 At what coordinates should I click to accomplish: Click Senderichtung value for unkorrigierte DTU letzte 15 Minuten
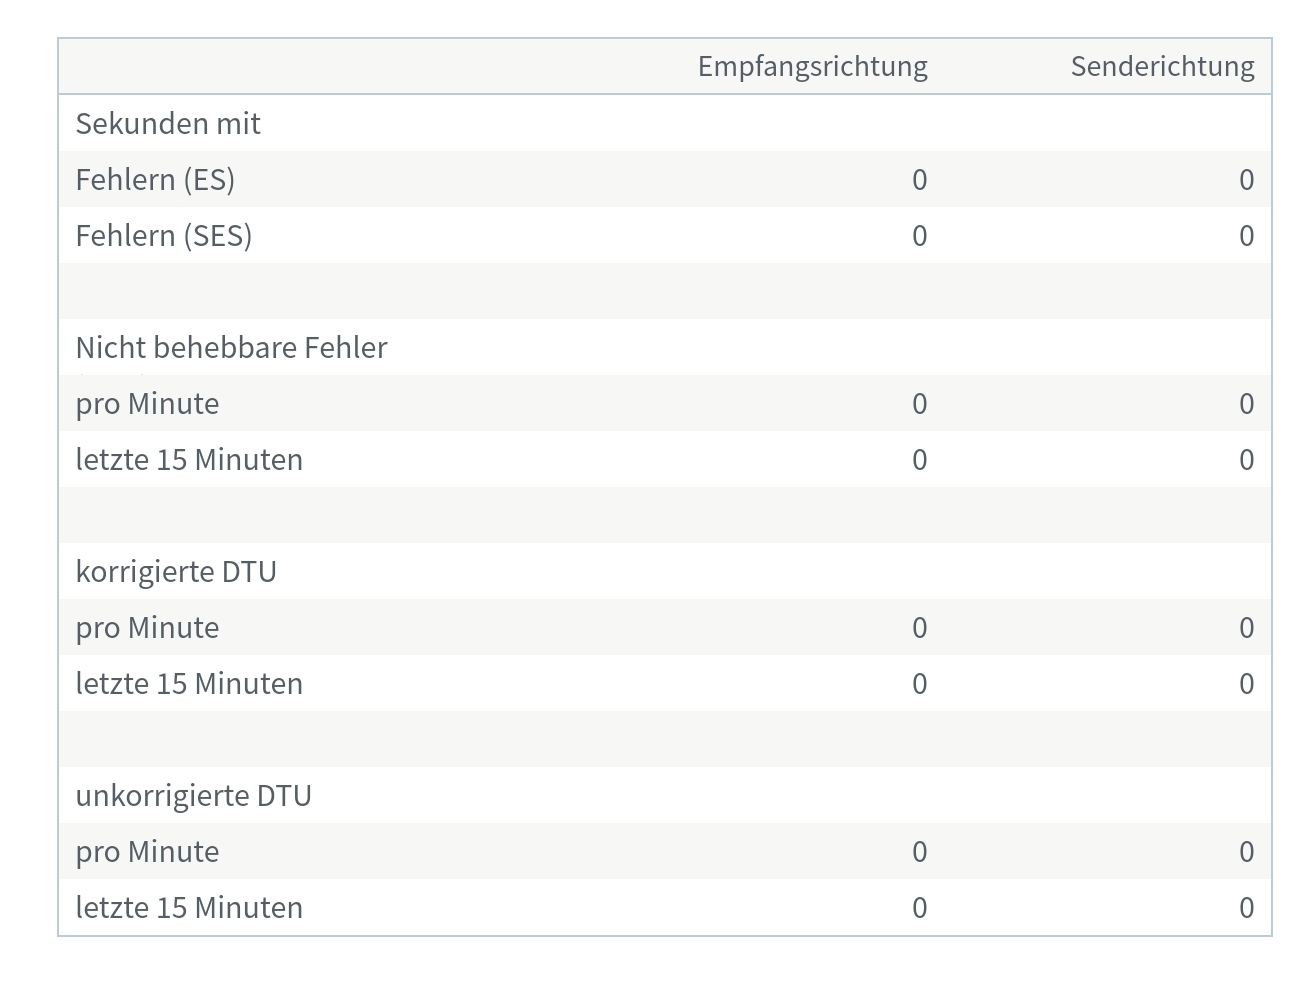(1246, 907)
